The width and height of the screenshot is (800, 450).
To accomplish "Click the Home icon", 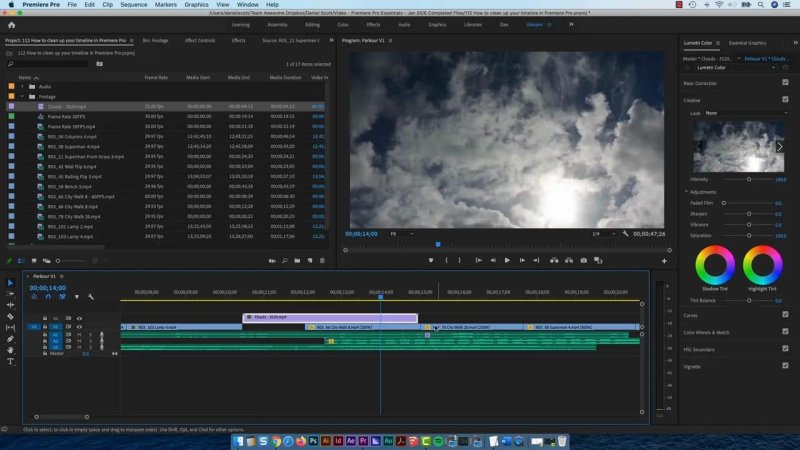I will [x=12, y=25].
